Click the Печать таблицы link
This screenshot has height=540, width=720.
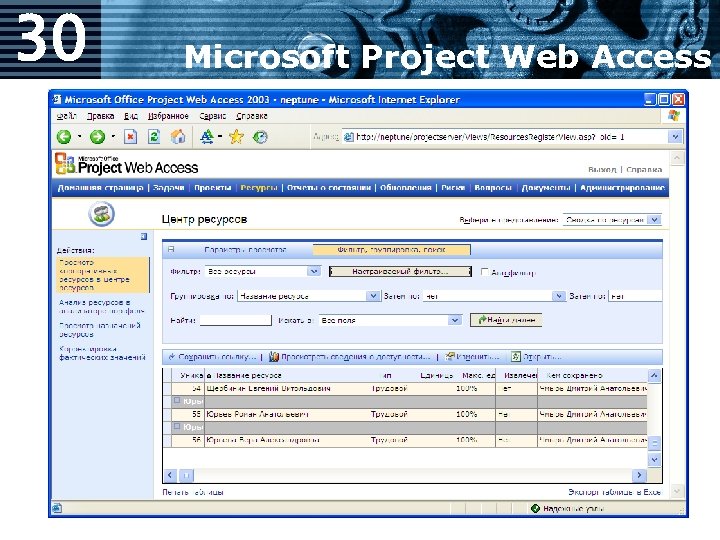pos(193,492)
